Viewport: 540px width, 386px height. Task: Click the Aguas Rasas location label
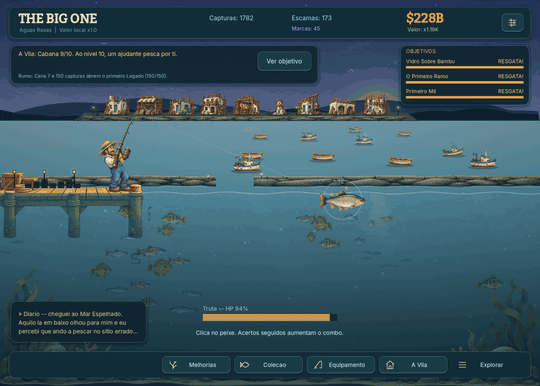point(35,30)
